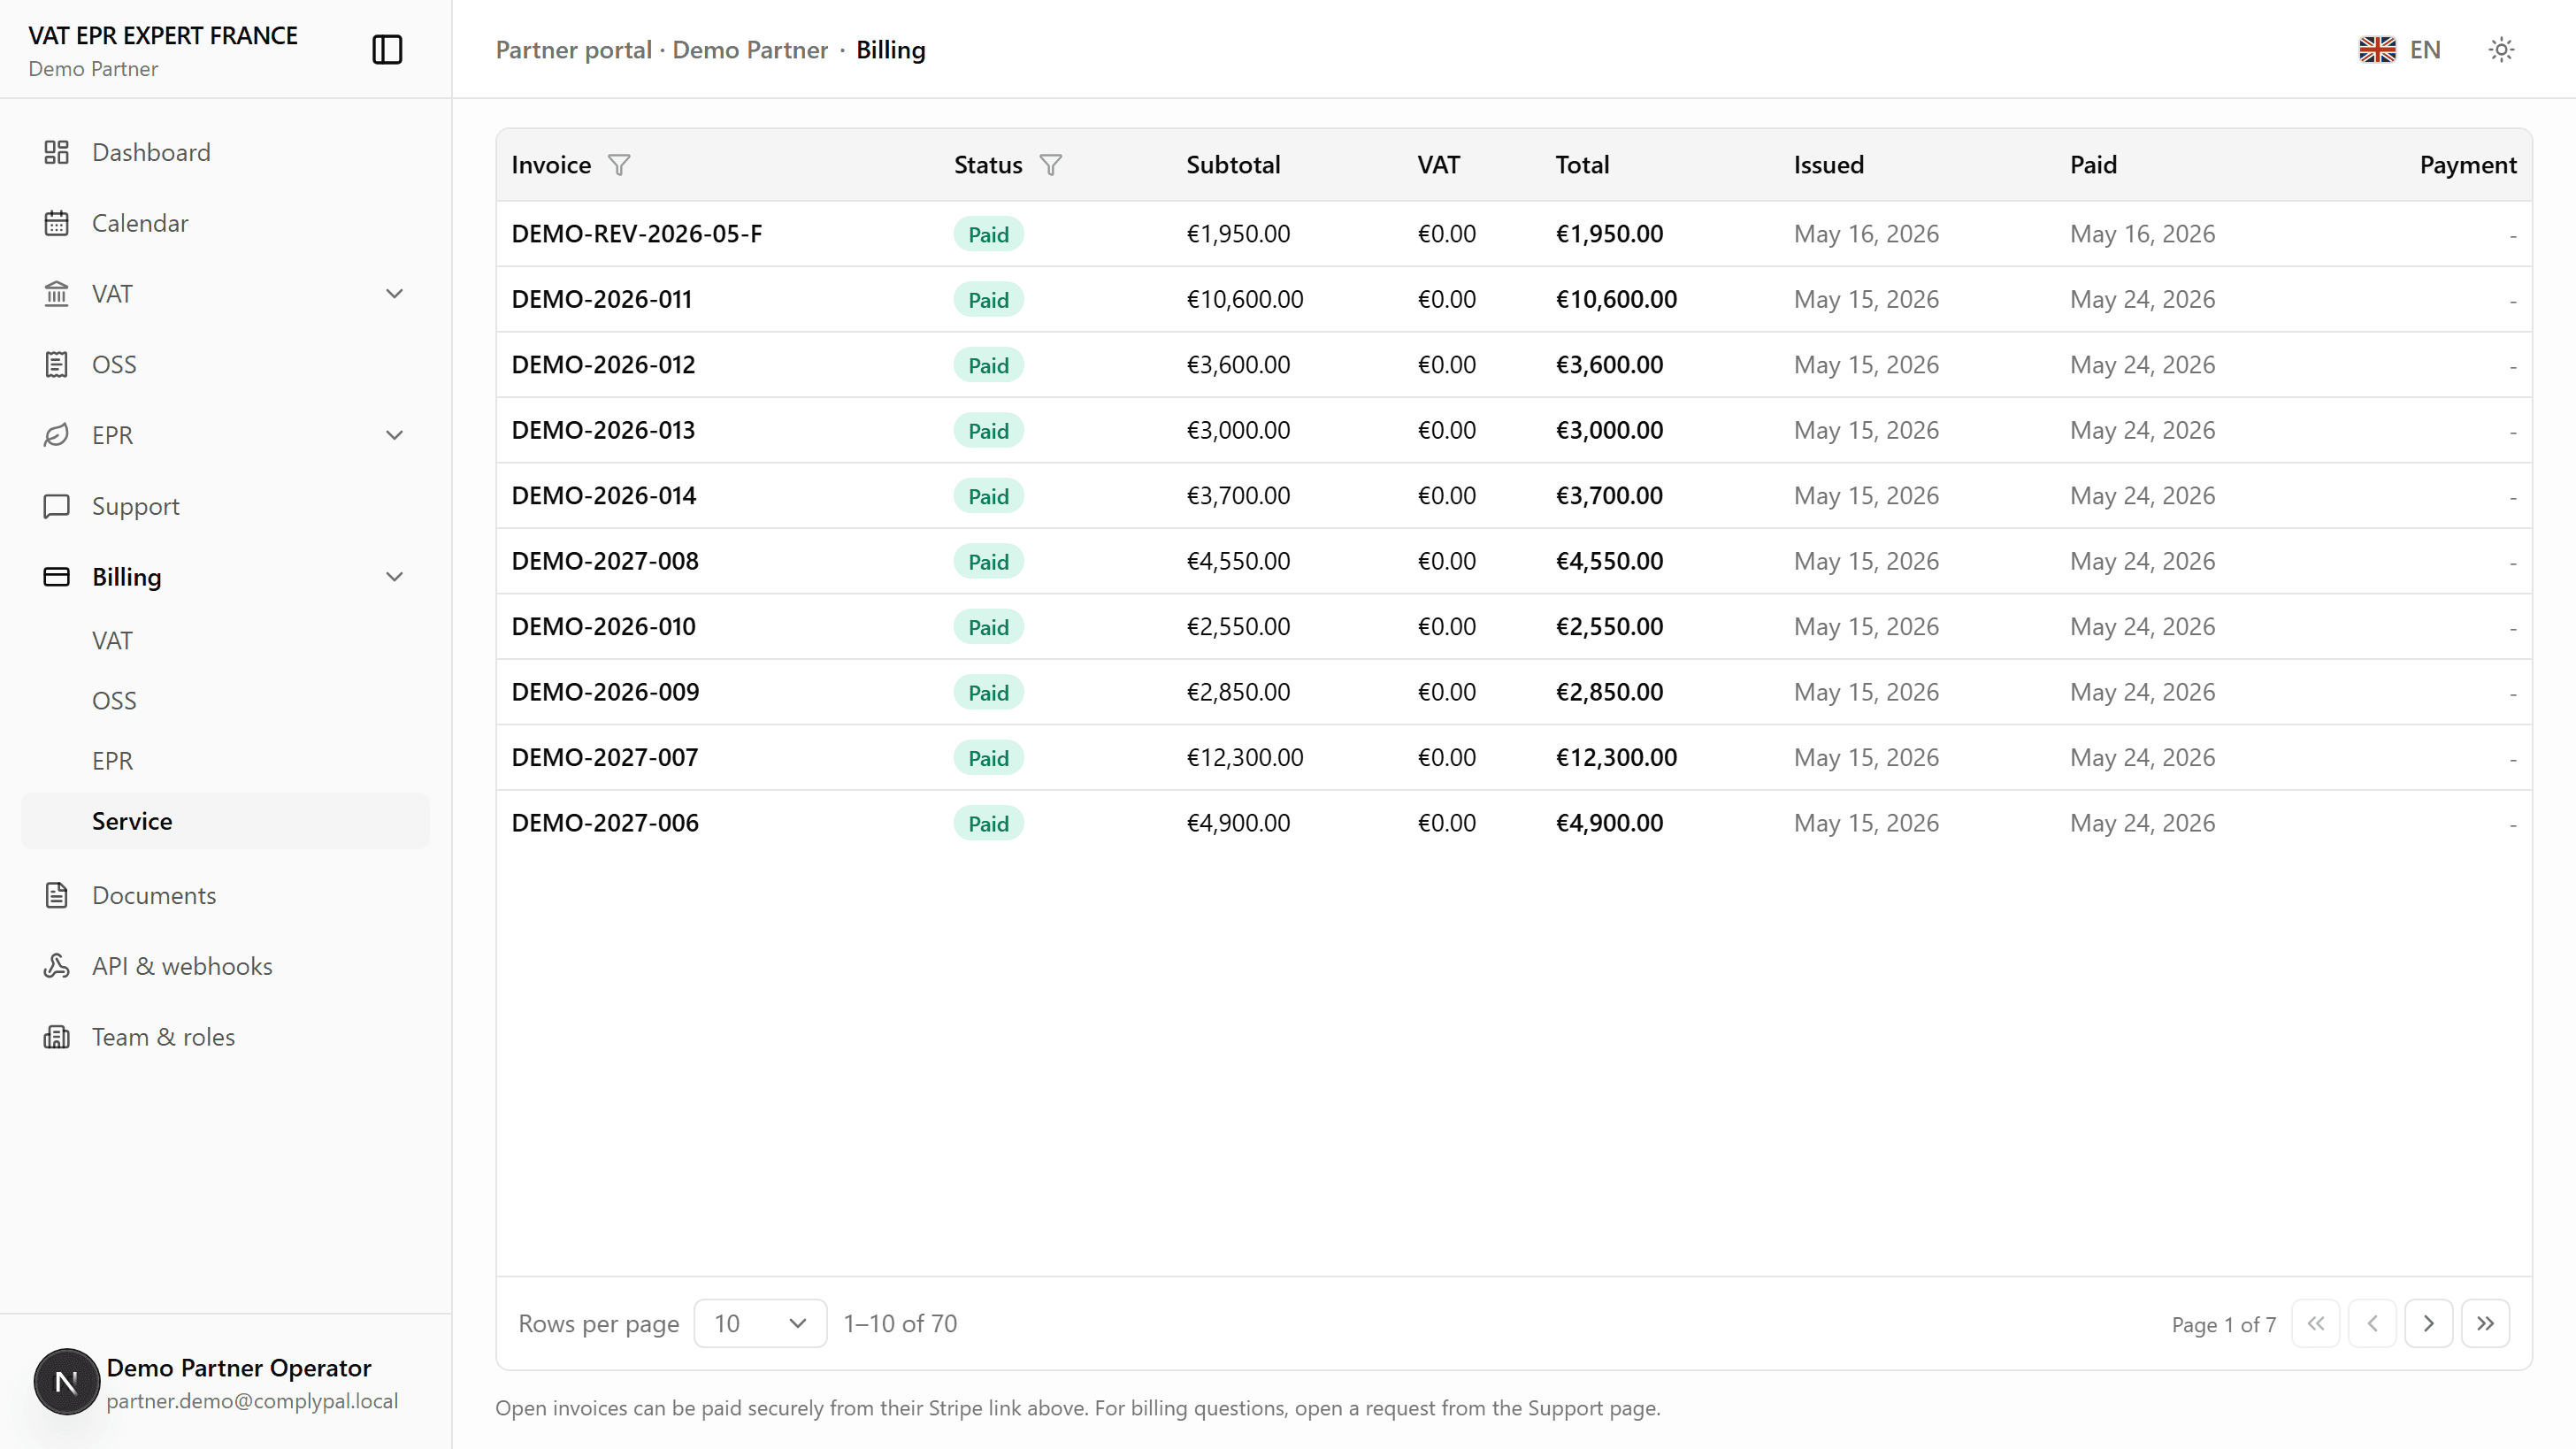Click the VAT bank building icon
The image size is (2576, 1449).
click(x=56, y=294)
